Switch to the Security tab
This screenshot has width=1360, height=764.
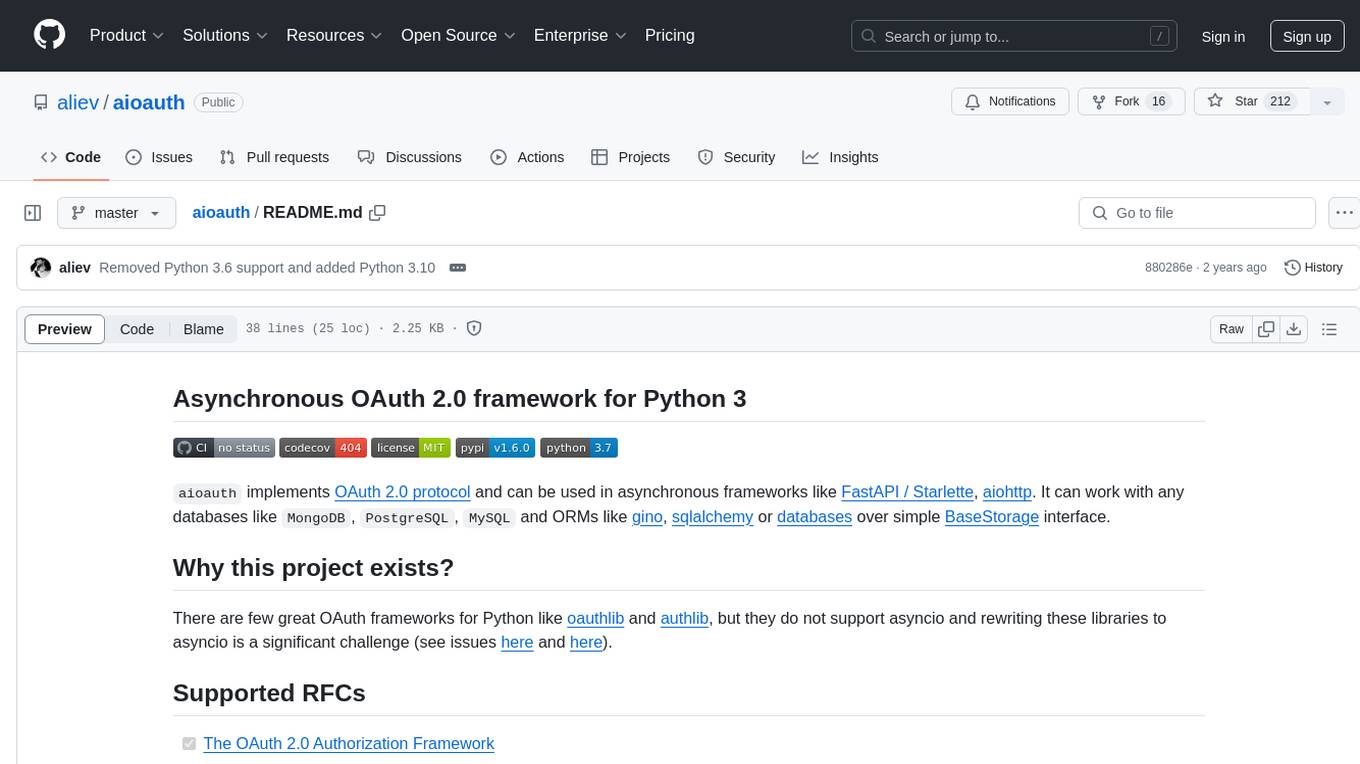click(x=736, y=157)
